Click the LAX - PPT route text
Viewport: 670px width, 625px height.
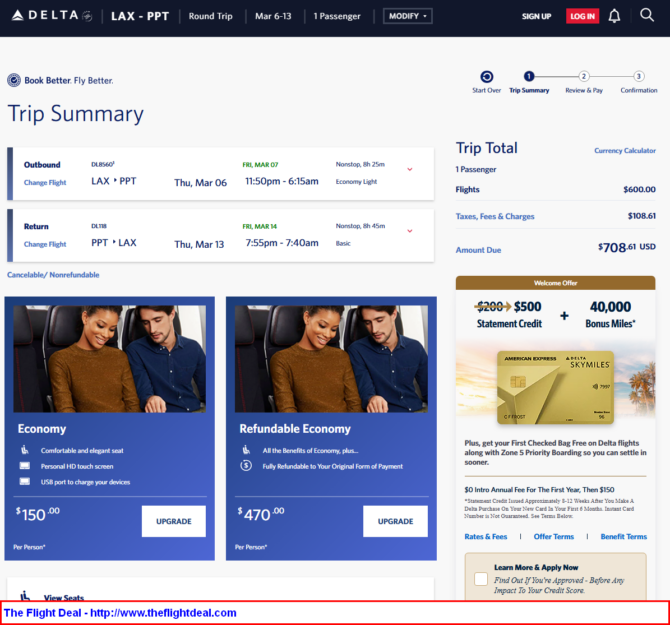(140, 16)
